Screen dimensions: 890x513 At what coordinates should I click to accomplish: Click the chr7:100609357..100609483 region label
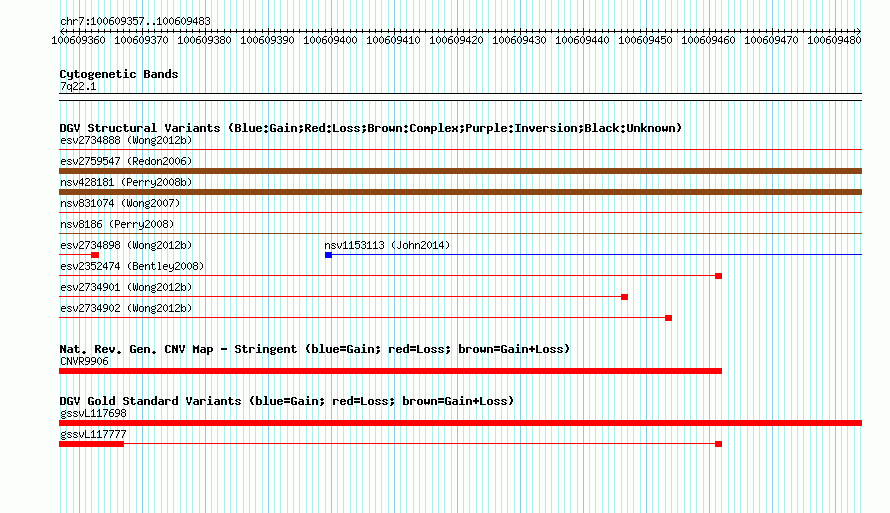pyautogui.click(x=135, y=21)
